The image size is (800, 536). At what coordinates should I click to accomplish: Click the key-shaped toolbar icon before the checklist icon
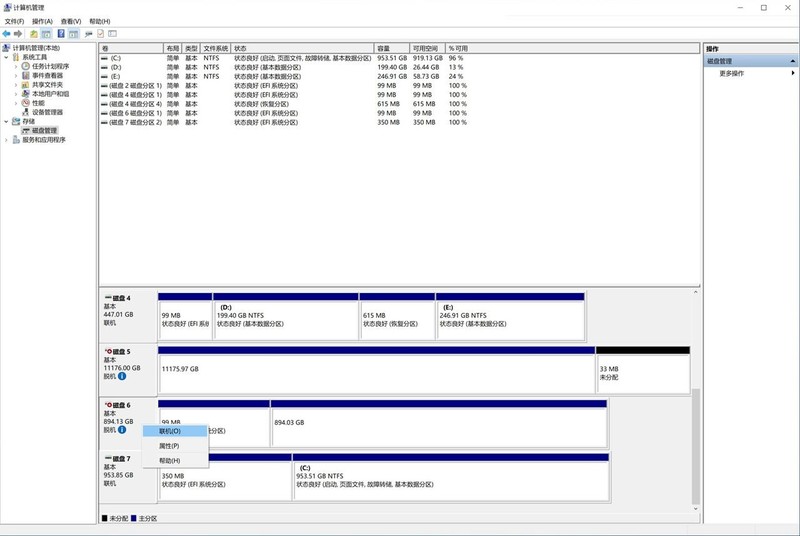[x=88, y=34]
